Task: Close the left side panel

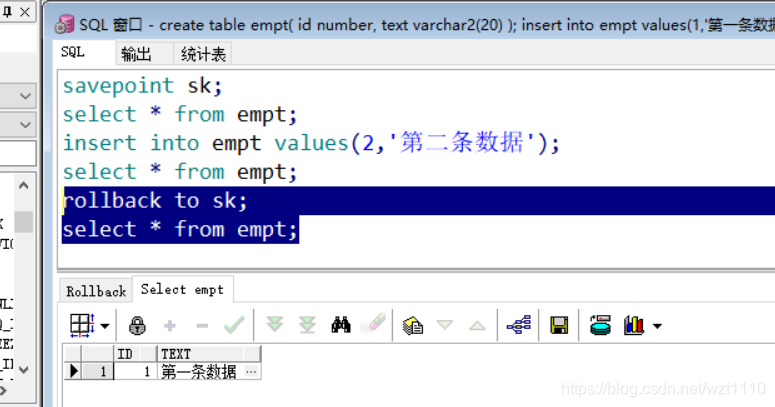Action: coord(24,12)
